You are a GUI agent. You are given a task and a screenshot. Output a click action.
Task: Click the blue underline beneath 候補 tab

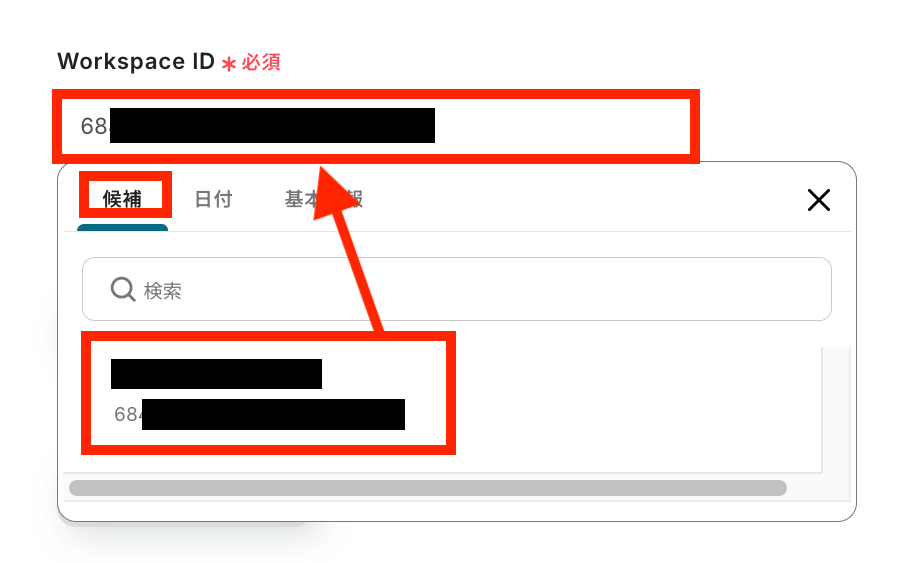(122, 228)
